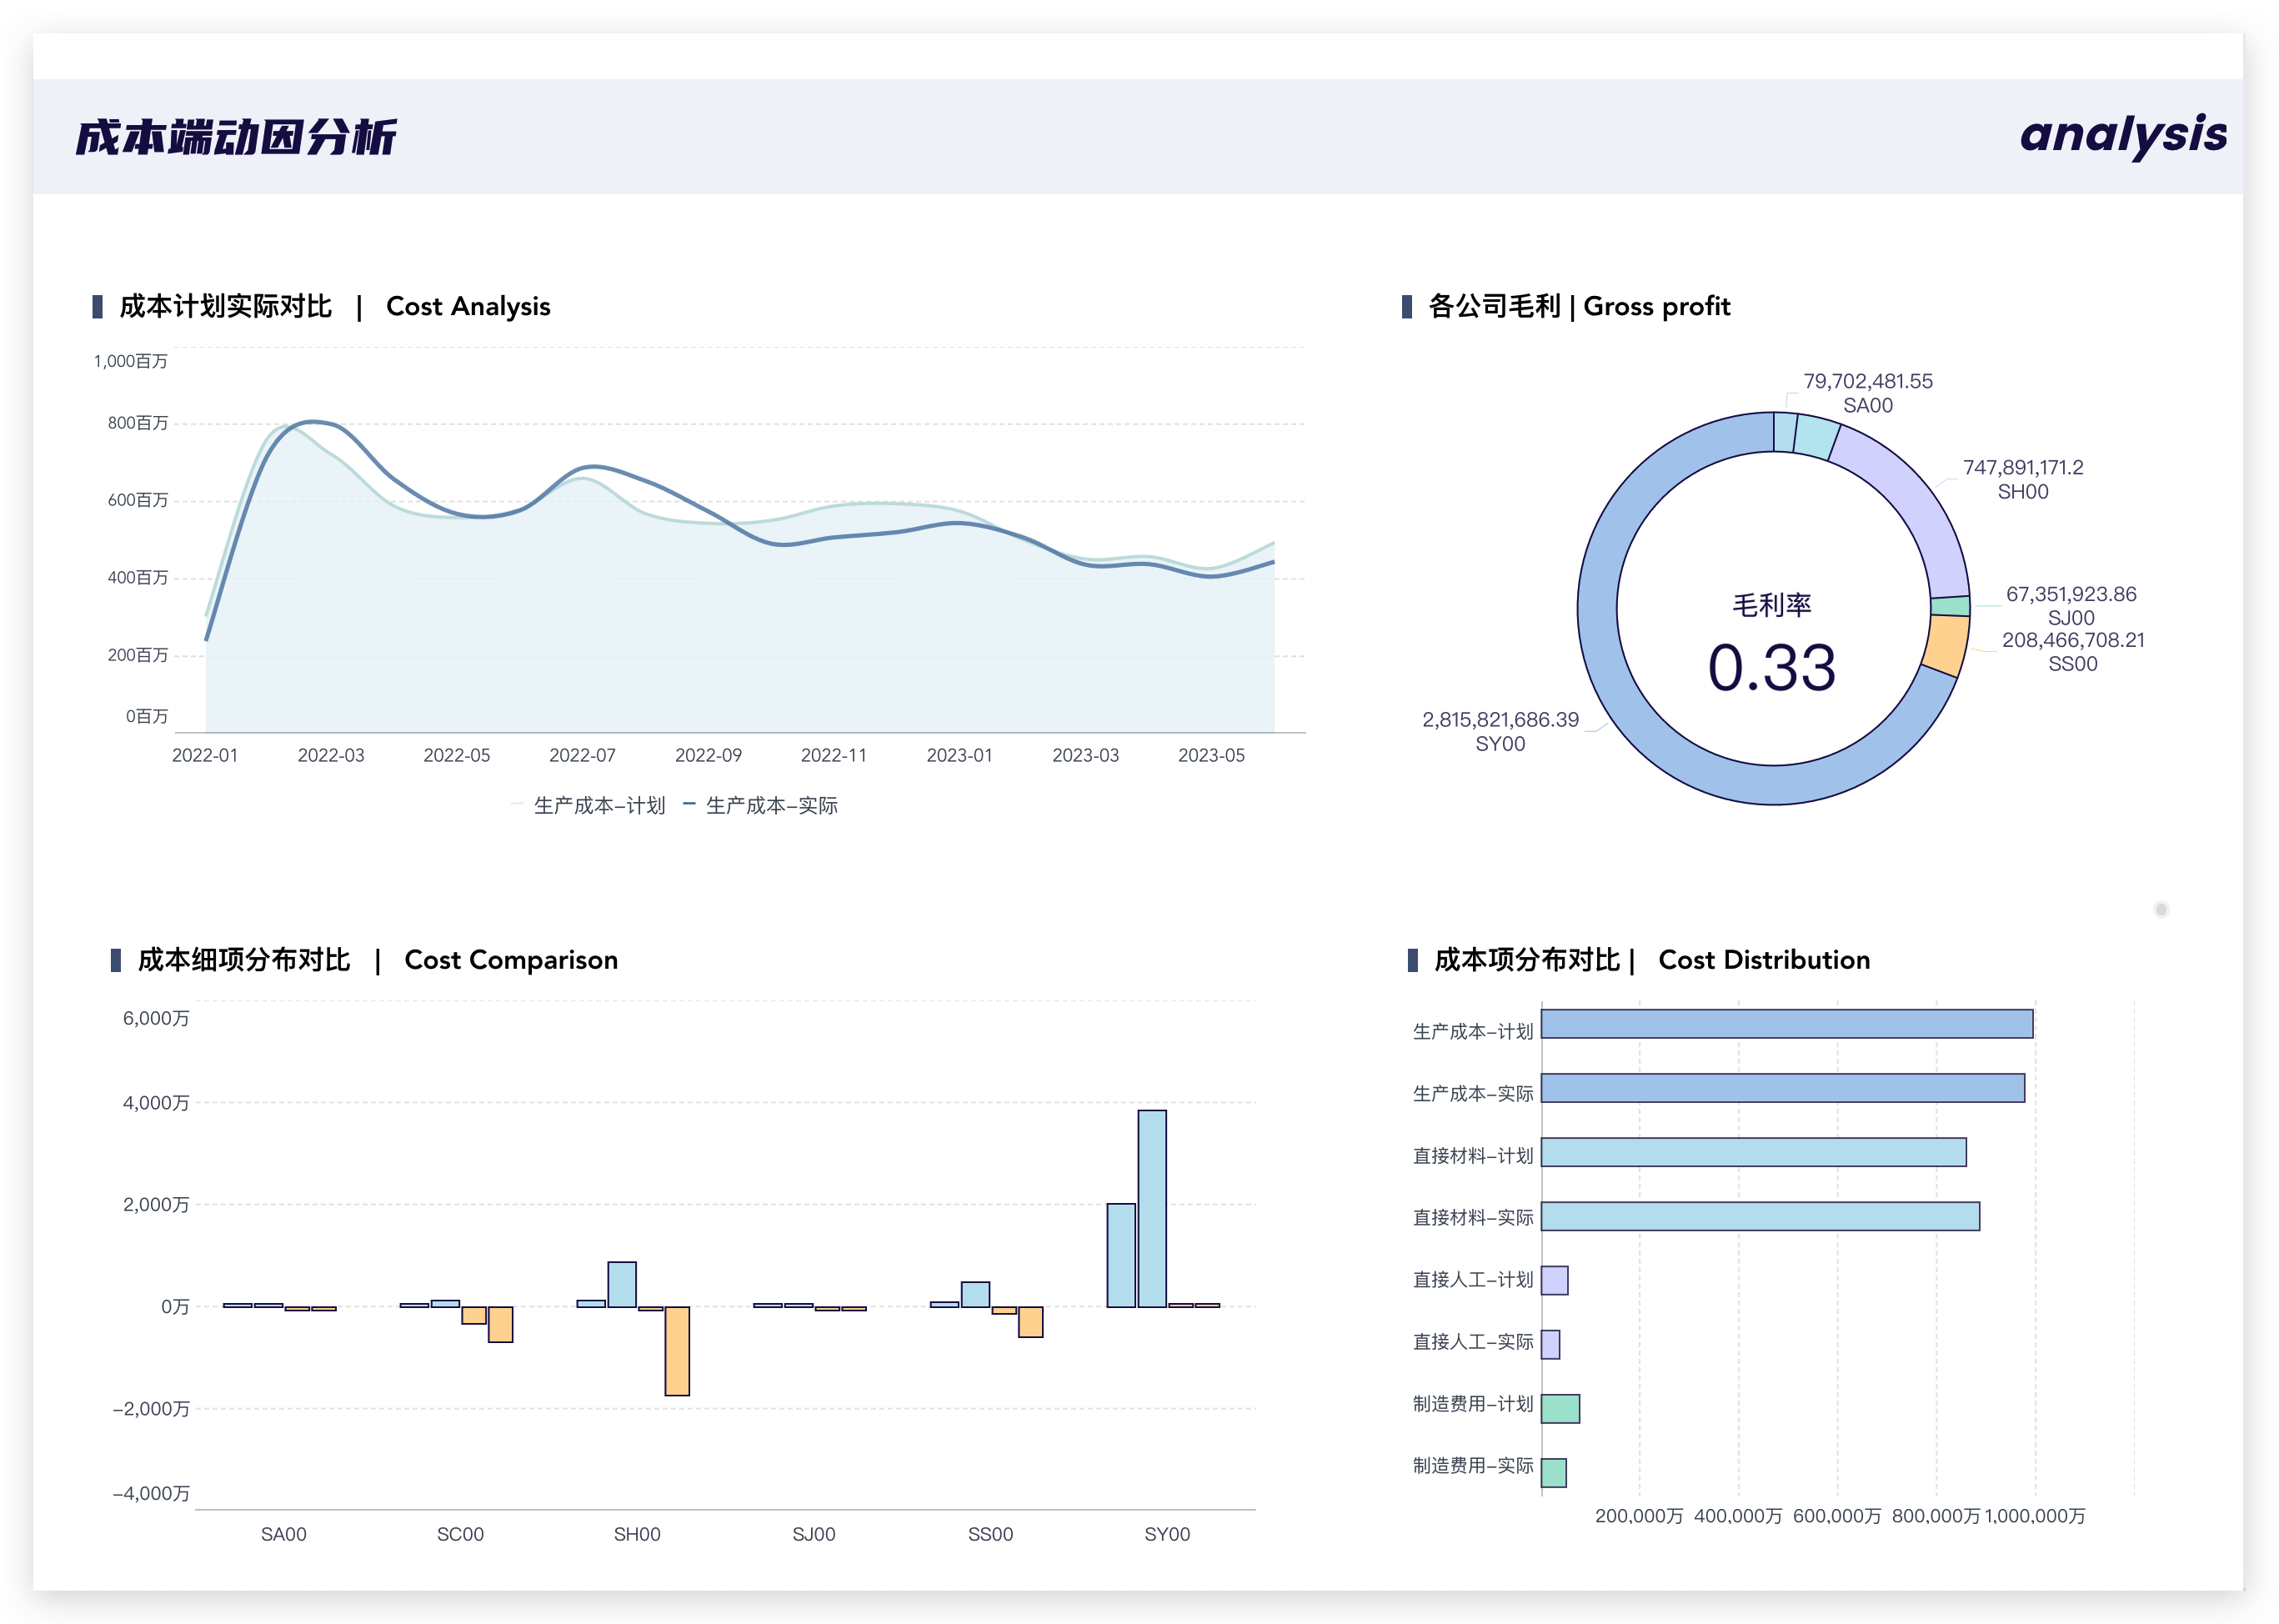
Task: Click the 直接人工–计划 purple bar
Action: click(x=1554, y=1280)
